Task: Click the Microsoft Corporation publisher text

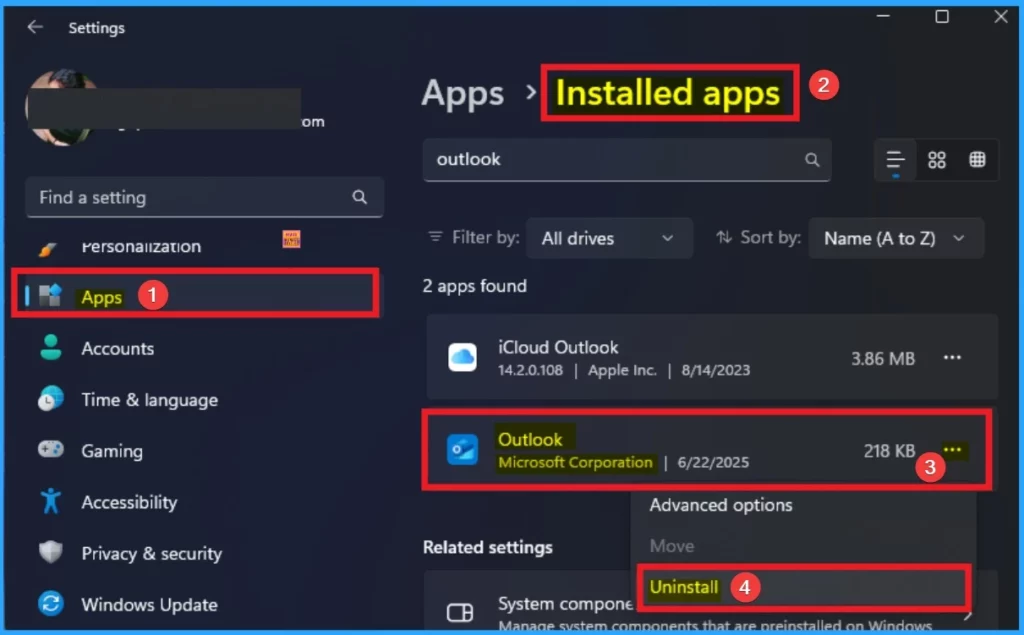Action: click(x=575, y=462)
